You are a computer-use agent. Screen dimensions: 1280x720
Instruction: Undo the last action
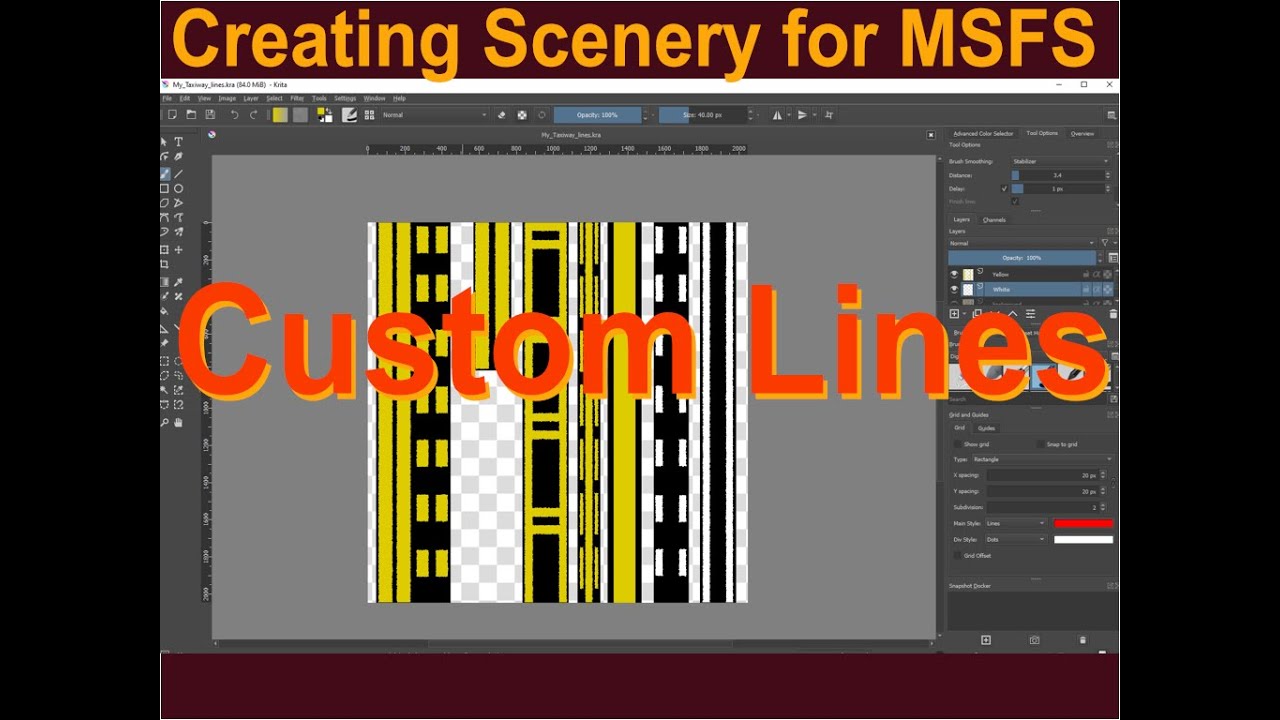pos(235,115)
